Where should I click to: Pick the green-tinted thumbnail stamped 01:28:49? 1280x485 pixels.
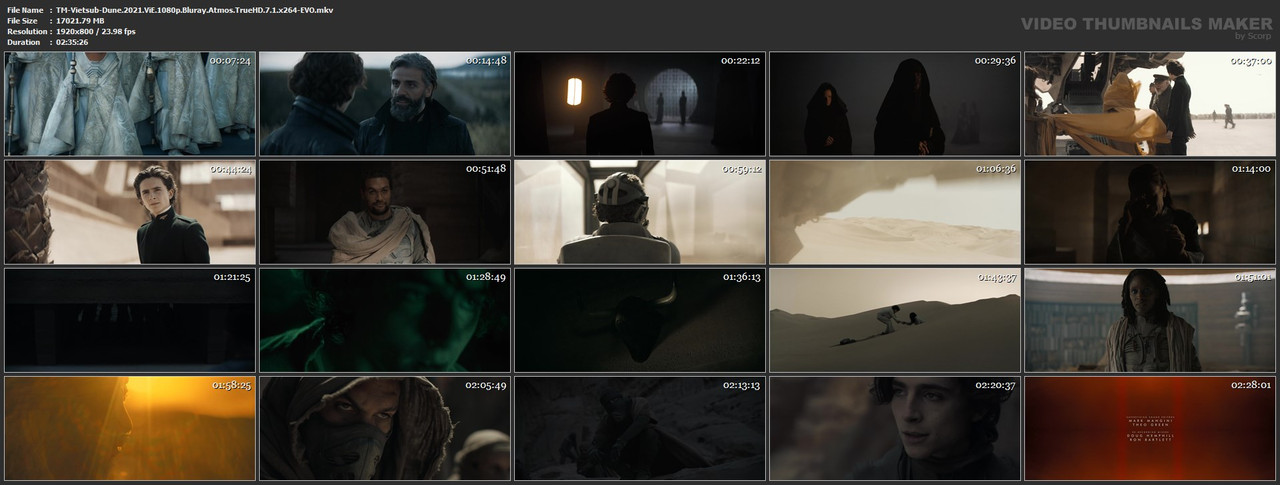tap(385, 320)
